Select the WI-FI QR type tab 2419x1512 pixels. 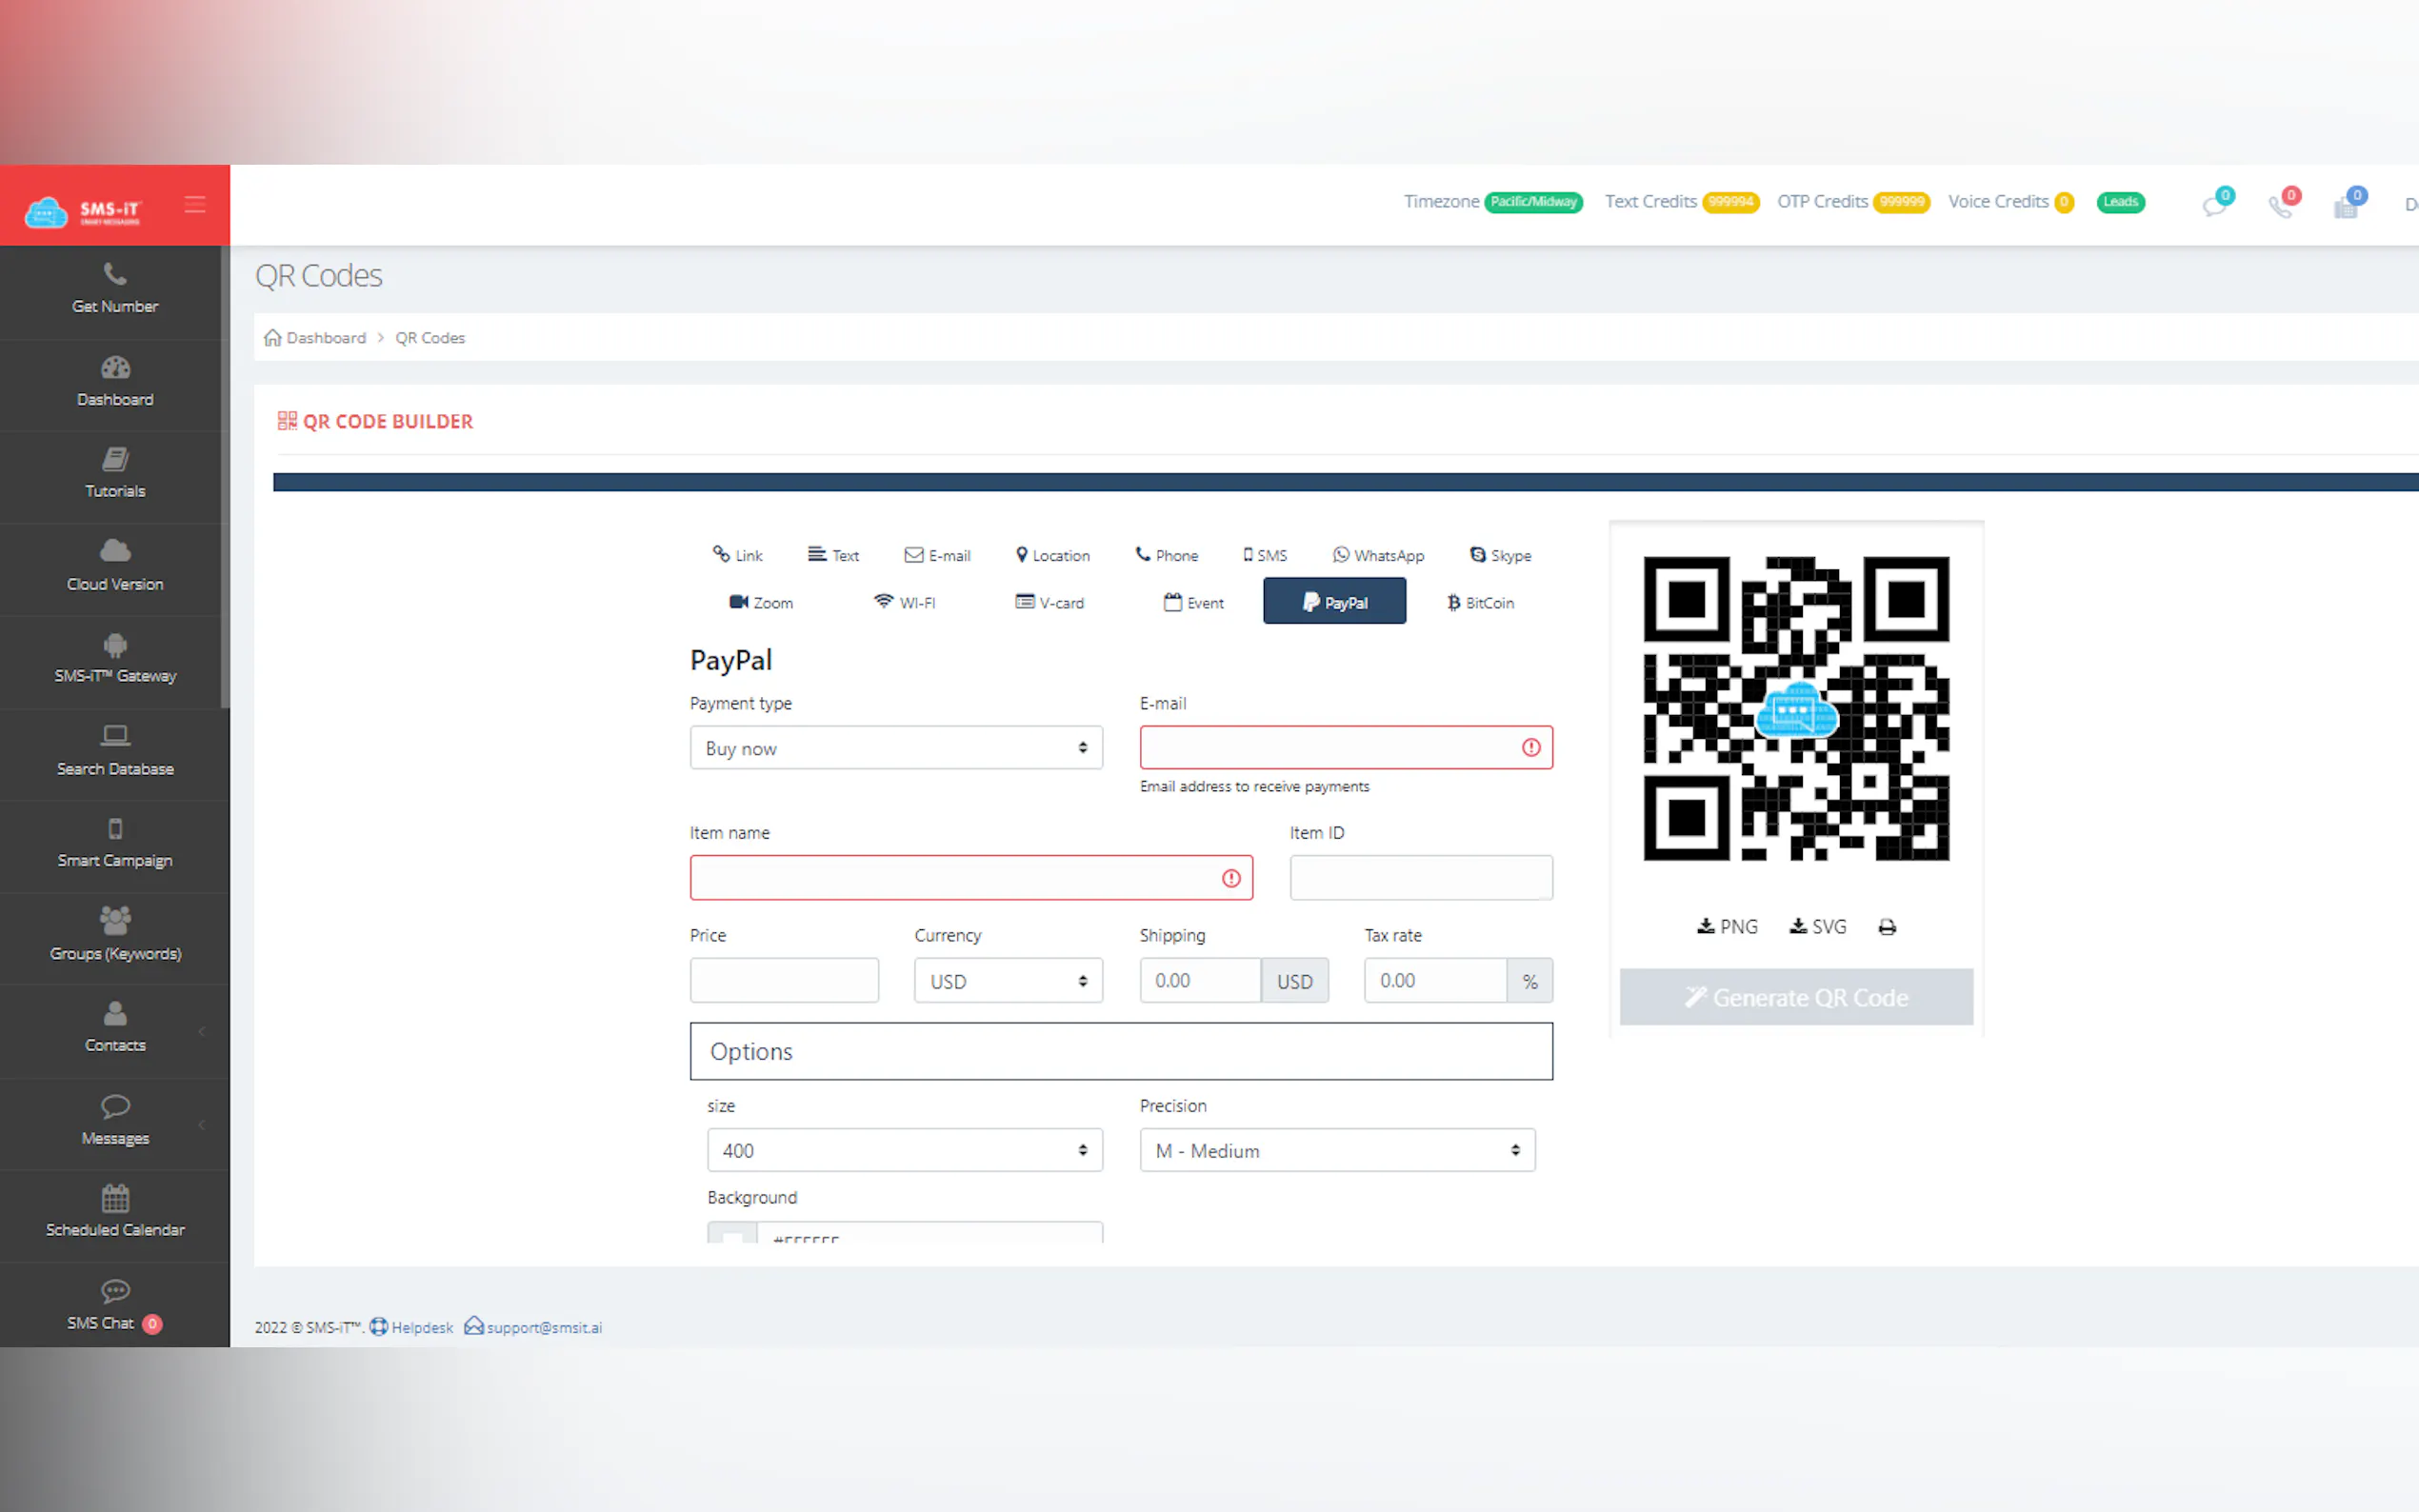(x=904, y=603)
